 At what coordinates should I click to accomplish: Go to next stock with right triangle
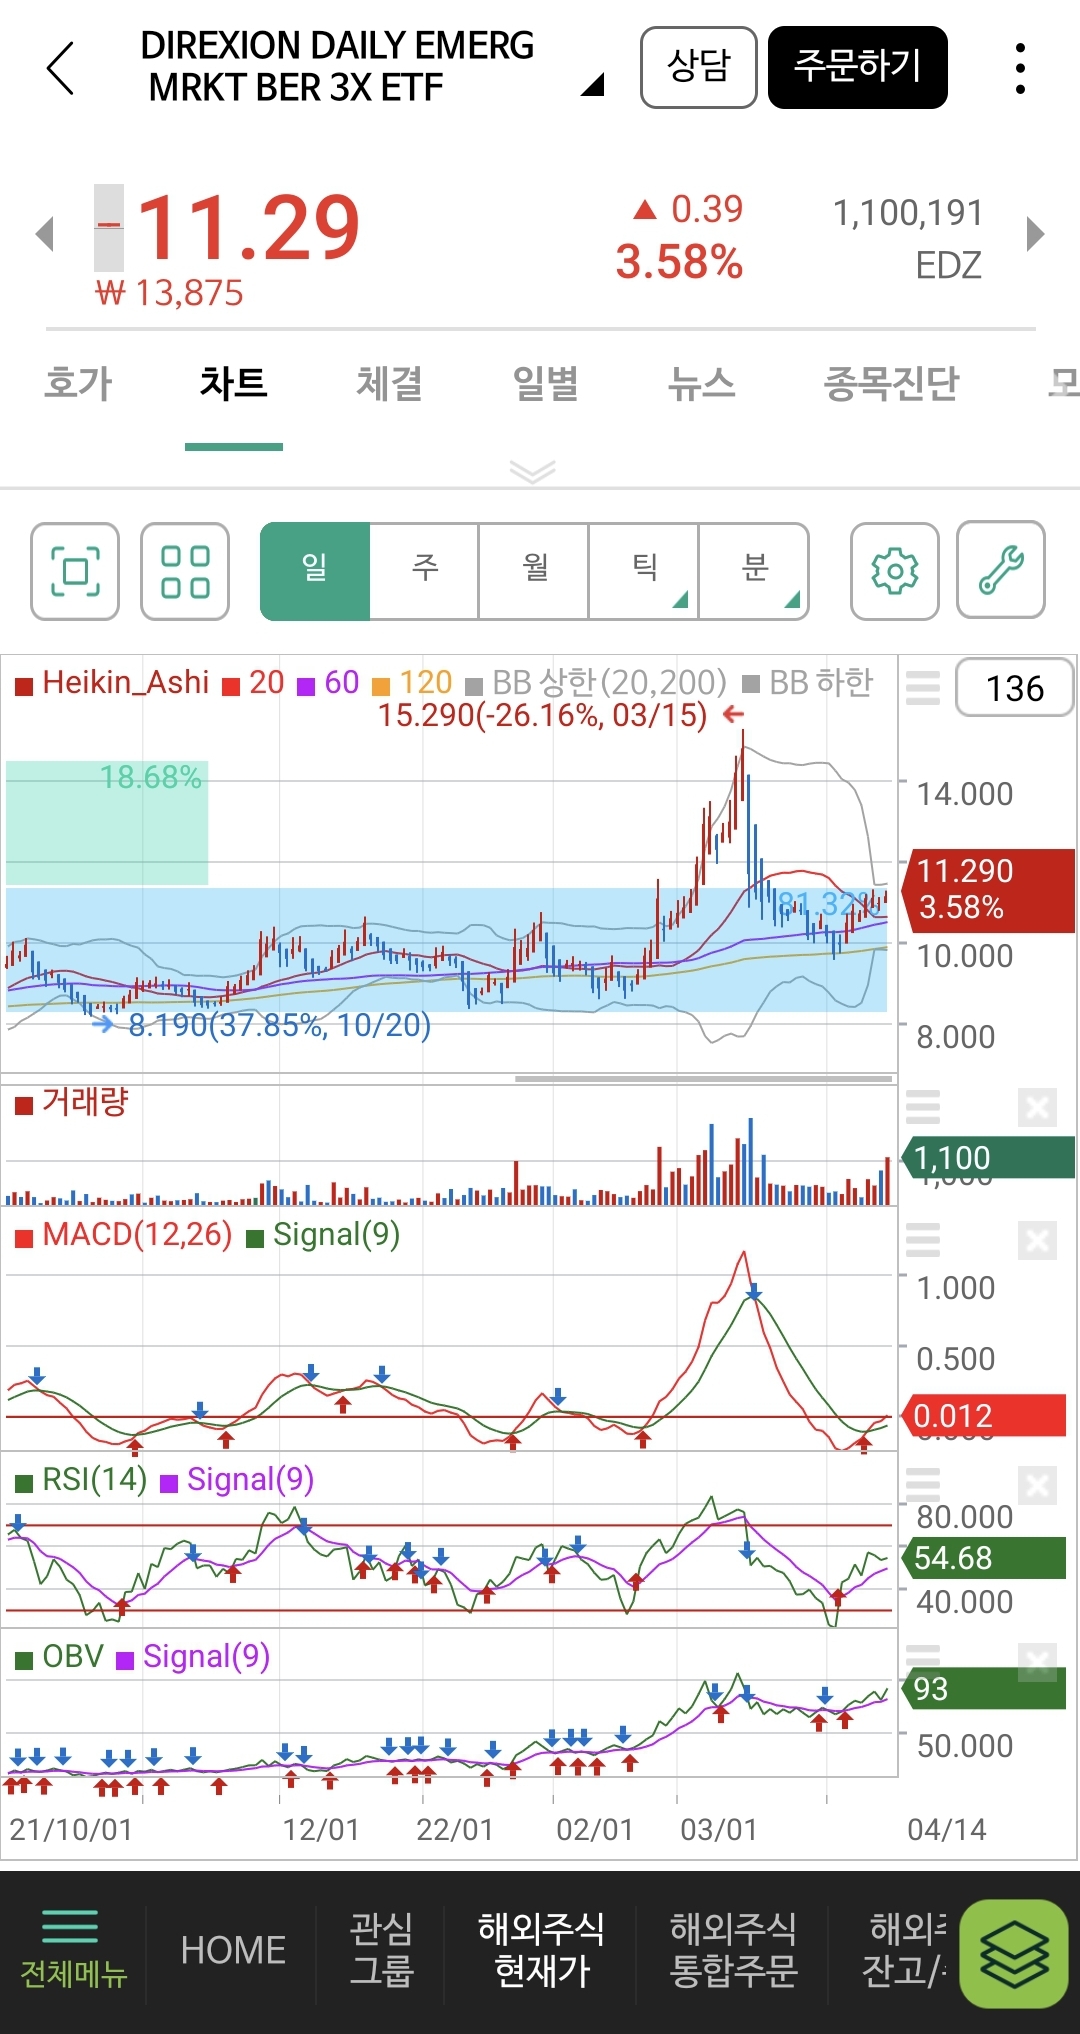1036,234
